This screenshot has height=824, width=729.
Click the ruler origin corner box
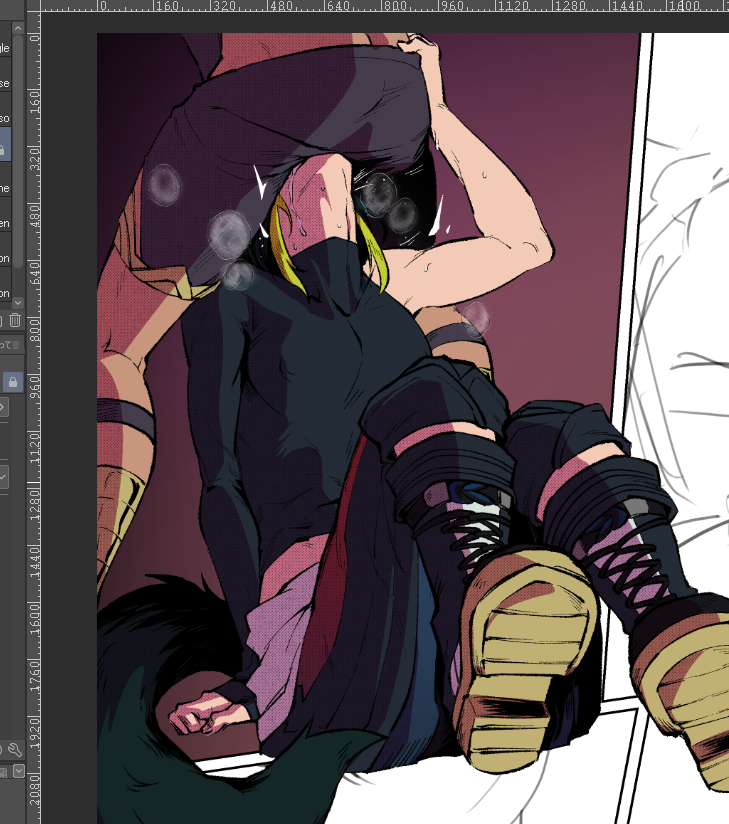[33, 6]
